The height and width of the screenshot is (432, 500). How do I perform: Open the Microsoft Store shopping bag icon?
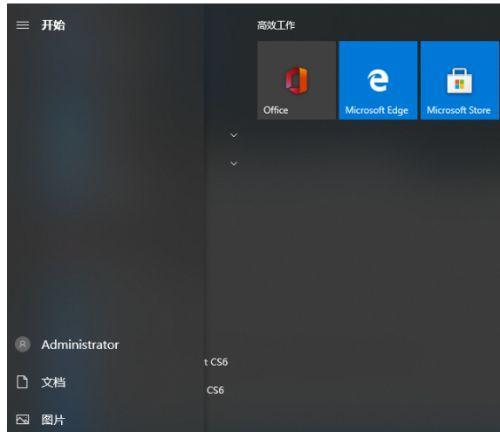[x=459, y=81]
